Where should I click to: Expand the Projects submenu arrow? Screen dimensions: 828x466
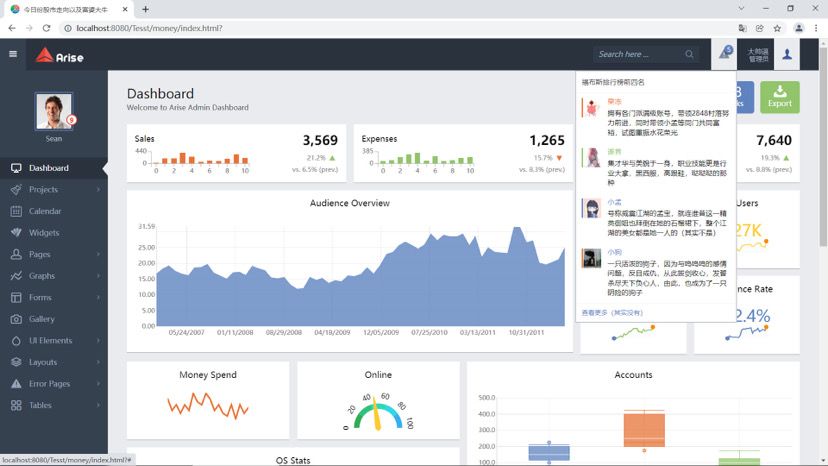pyautogui.click(x=98, y=189)
